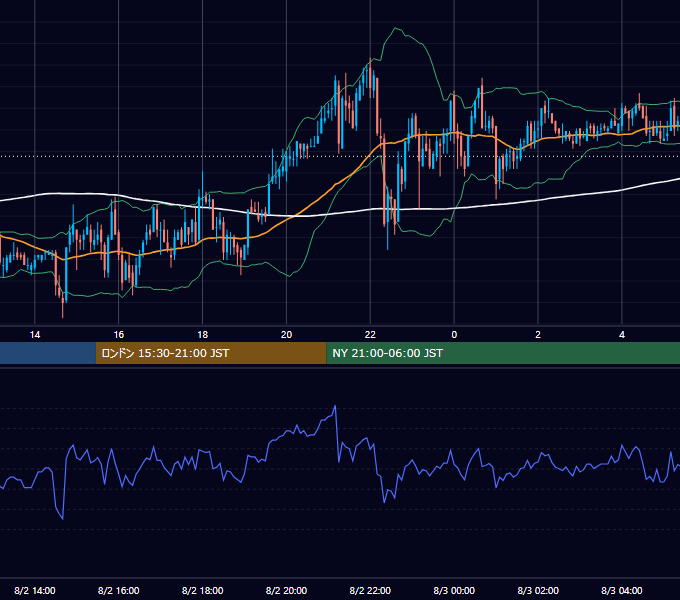Click hour label 18 on the price chart axis
The image size is (680, 600).
pos(203,334)
